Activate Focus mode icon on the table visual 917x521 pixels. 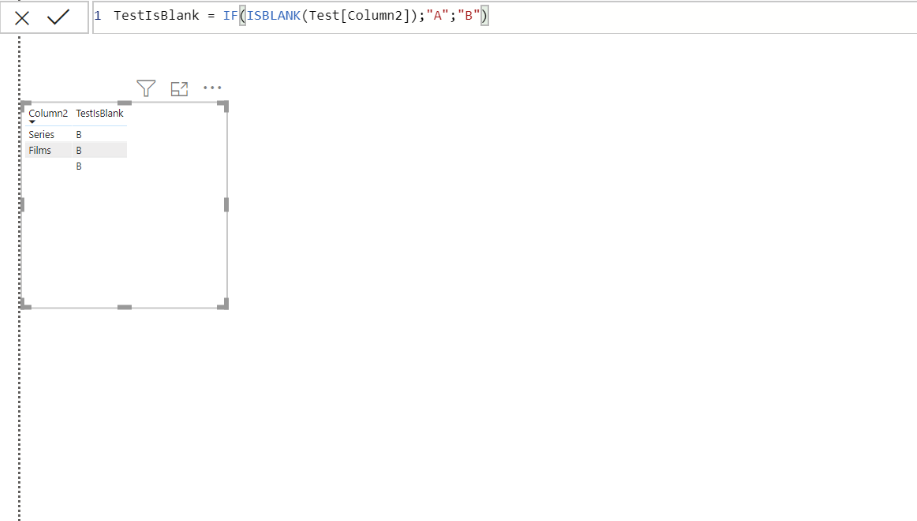pyautogui.click(x=180, y=88)
